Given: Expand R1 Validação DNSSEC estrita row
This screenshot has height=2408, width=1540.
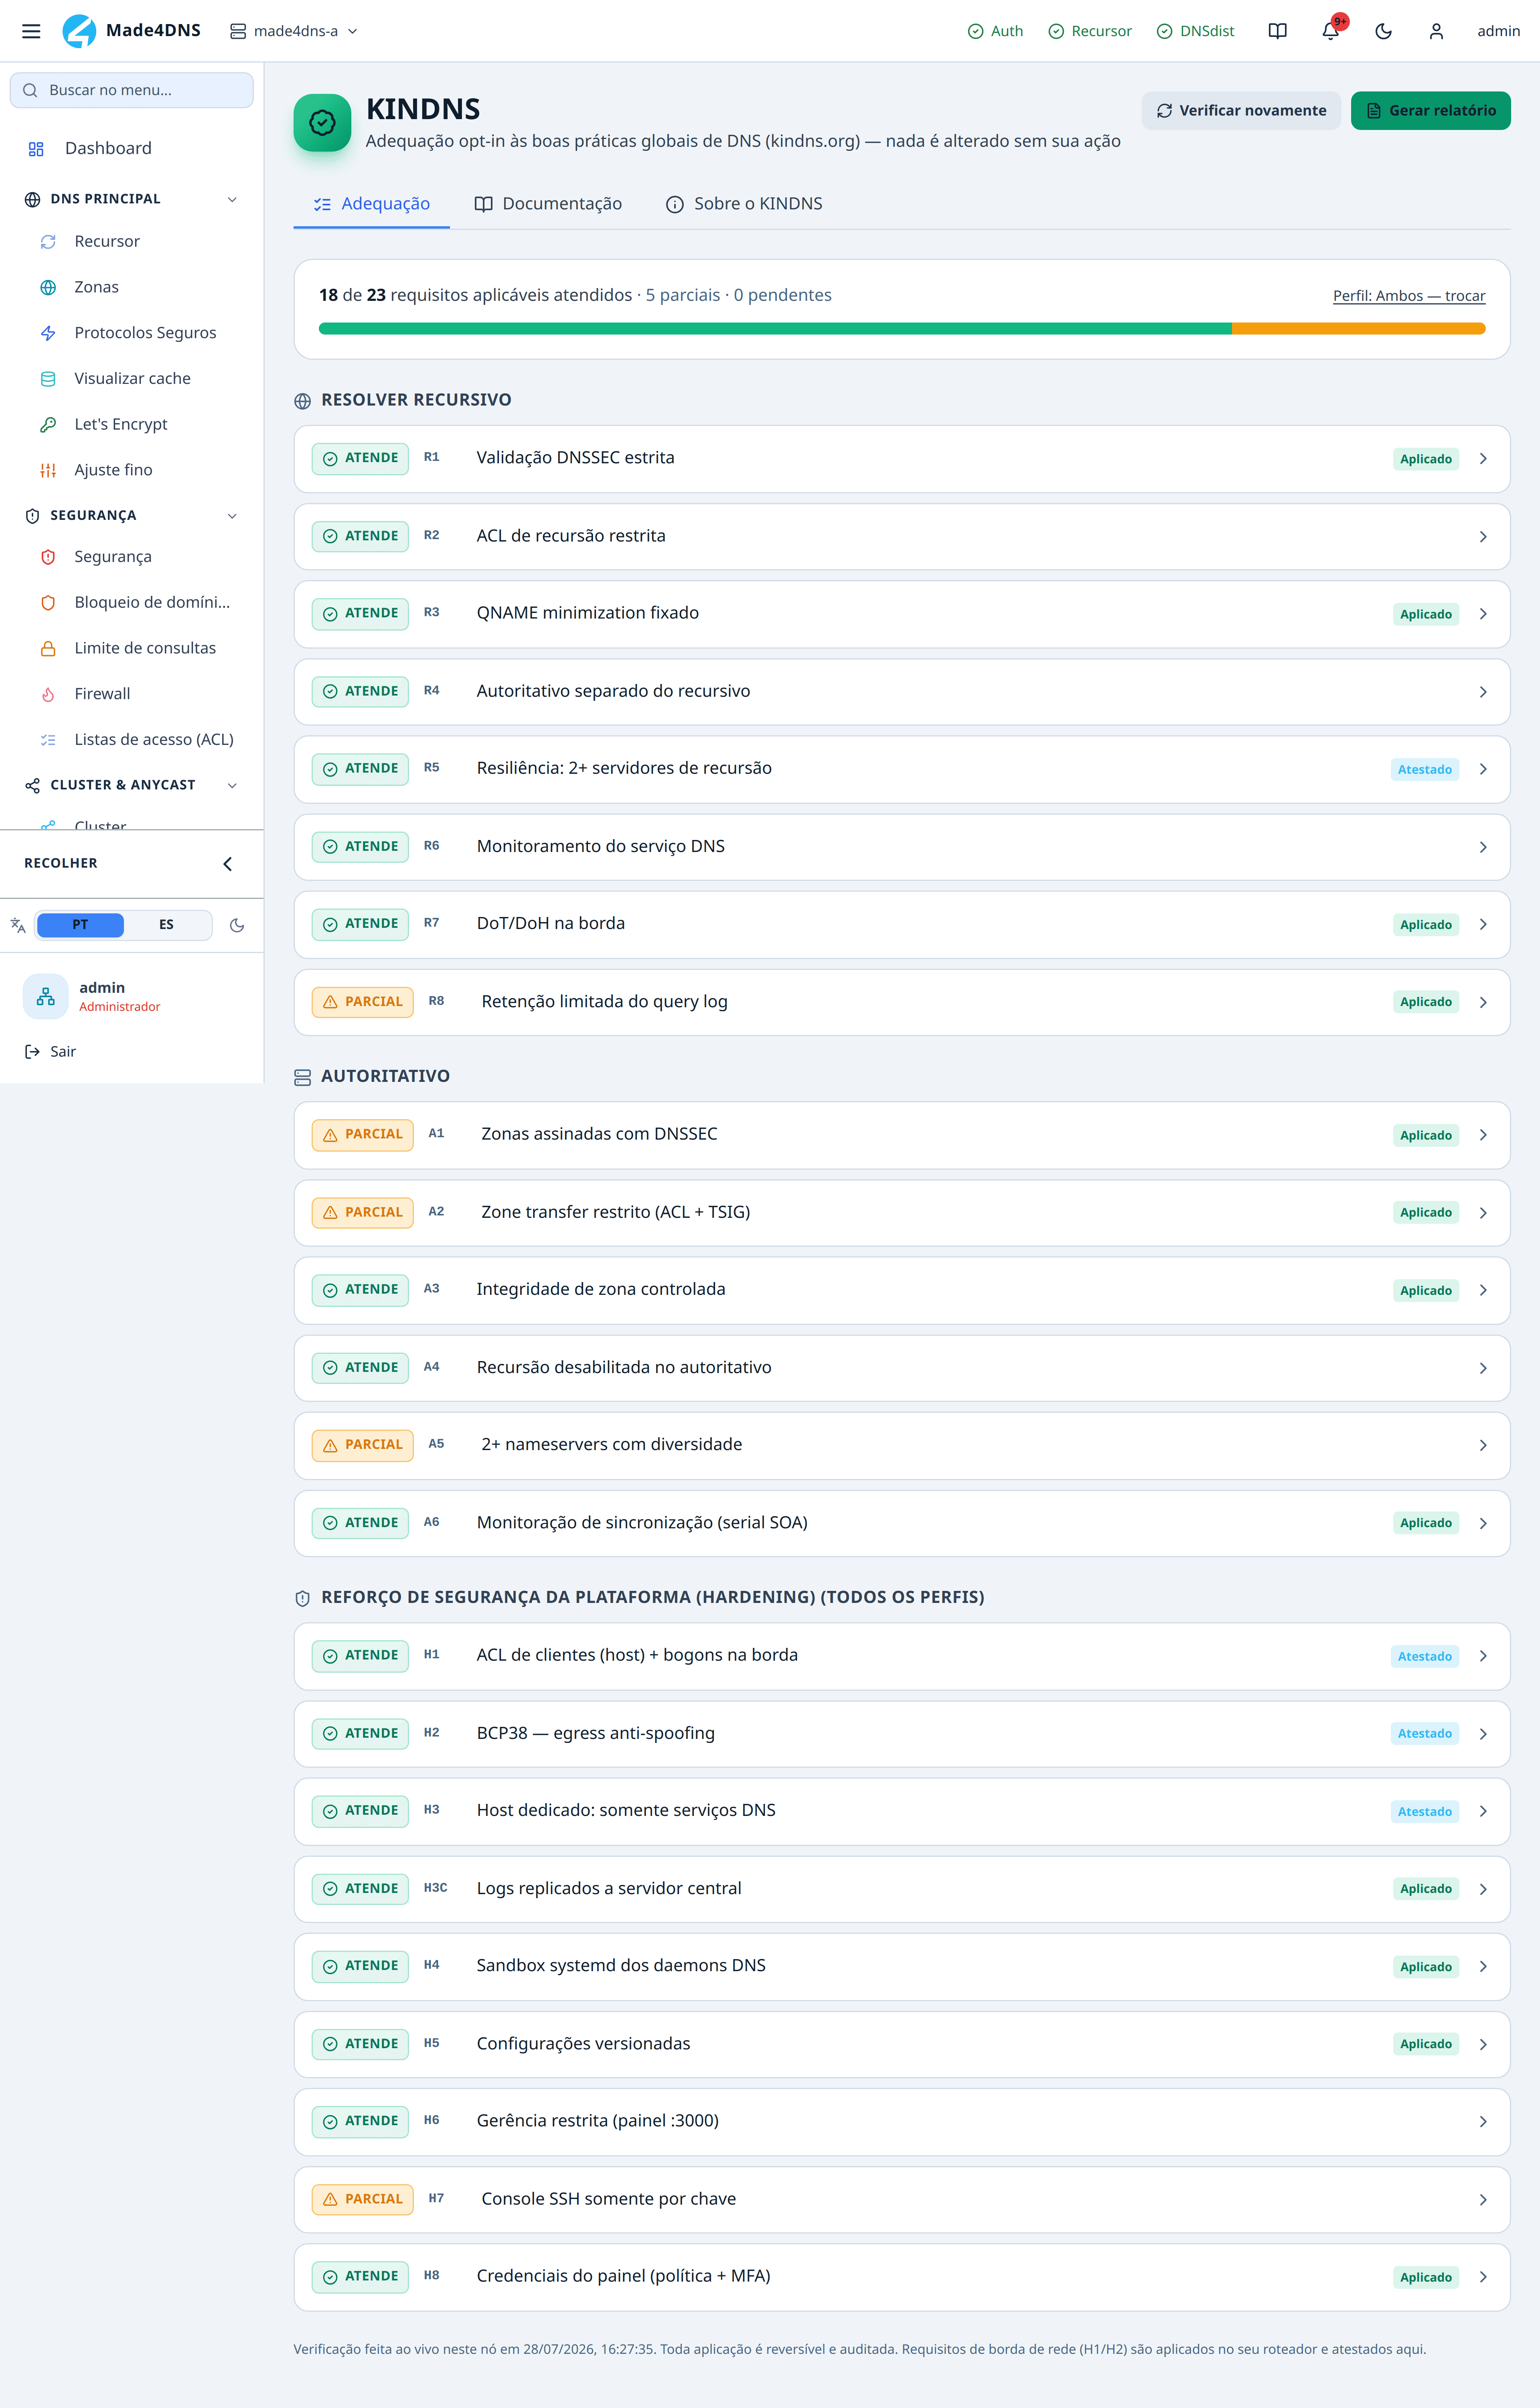Looking at the screenshot, I should pos(902,459).
